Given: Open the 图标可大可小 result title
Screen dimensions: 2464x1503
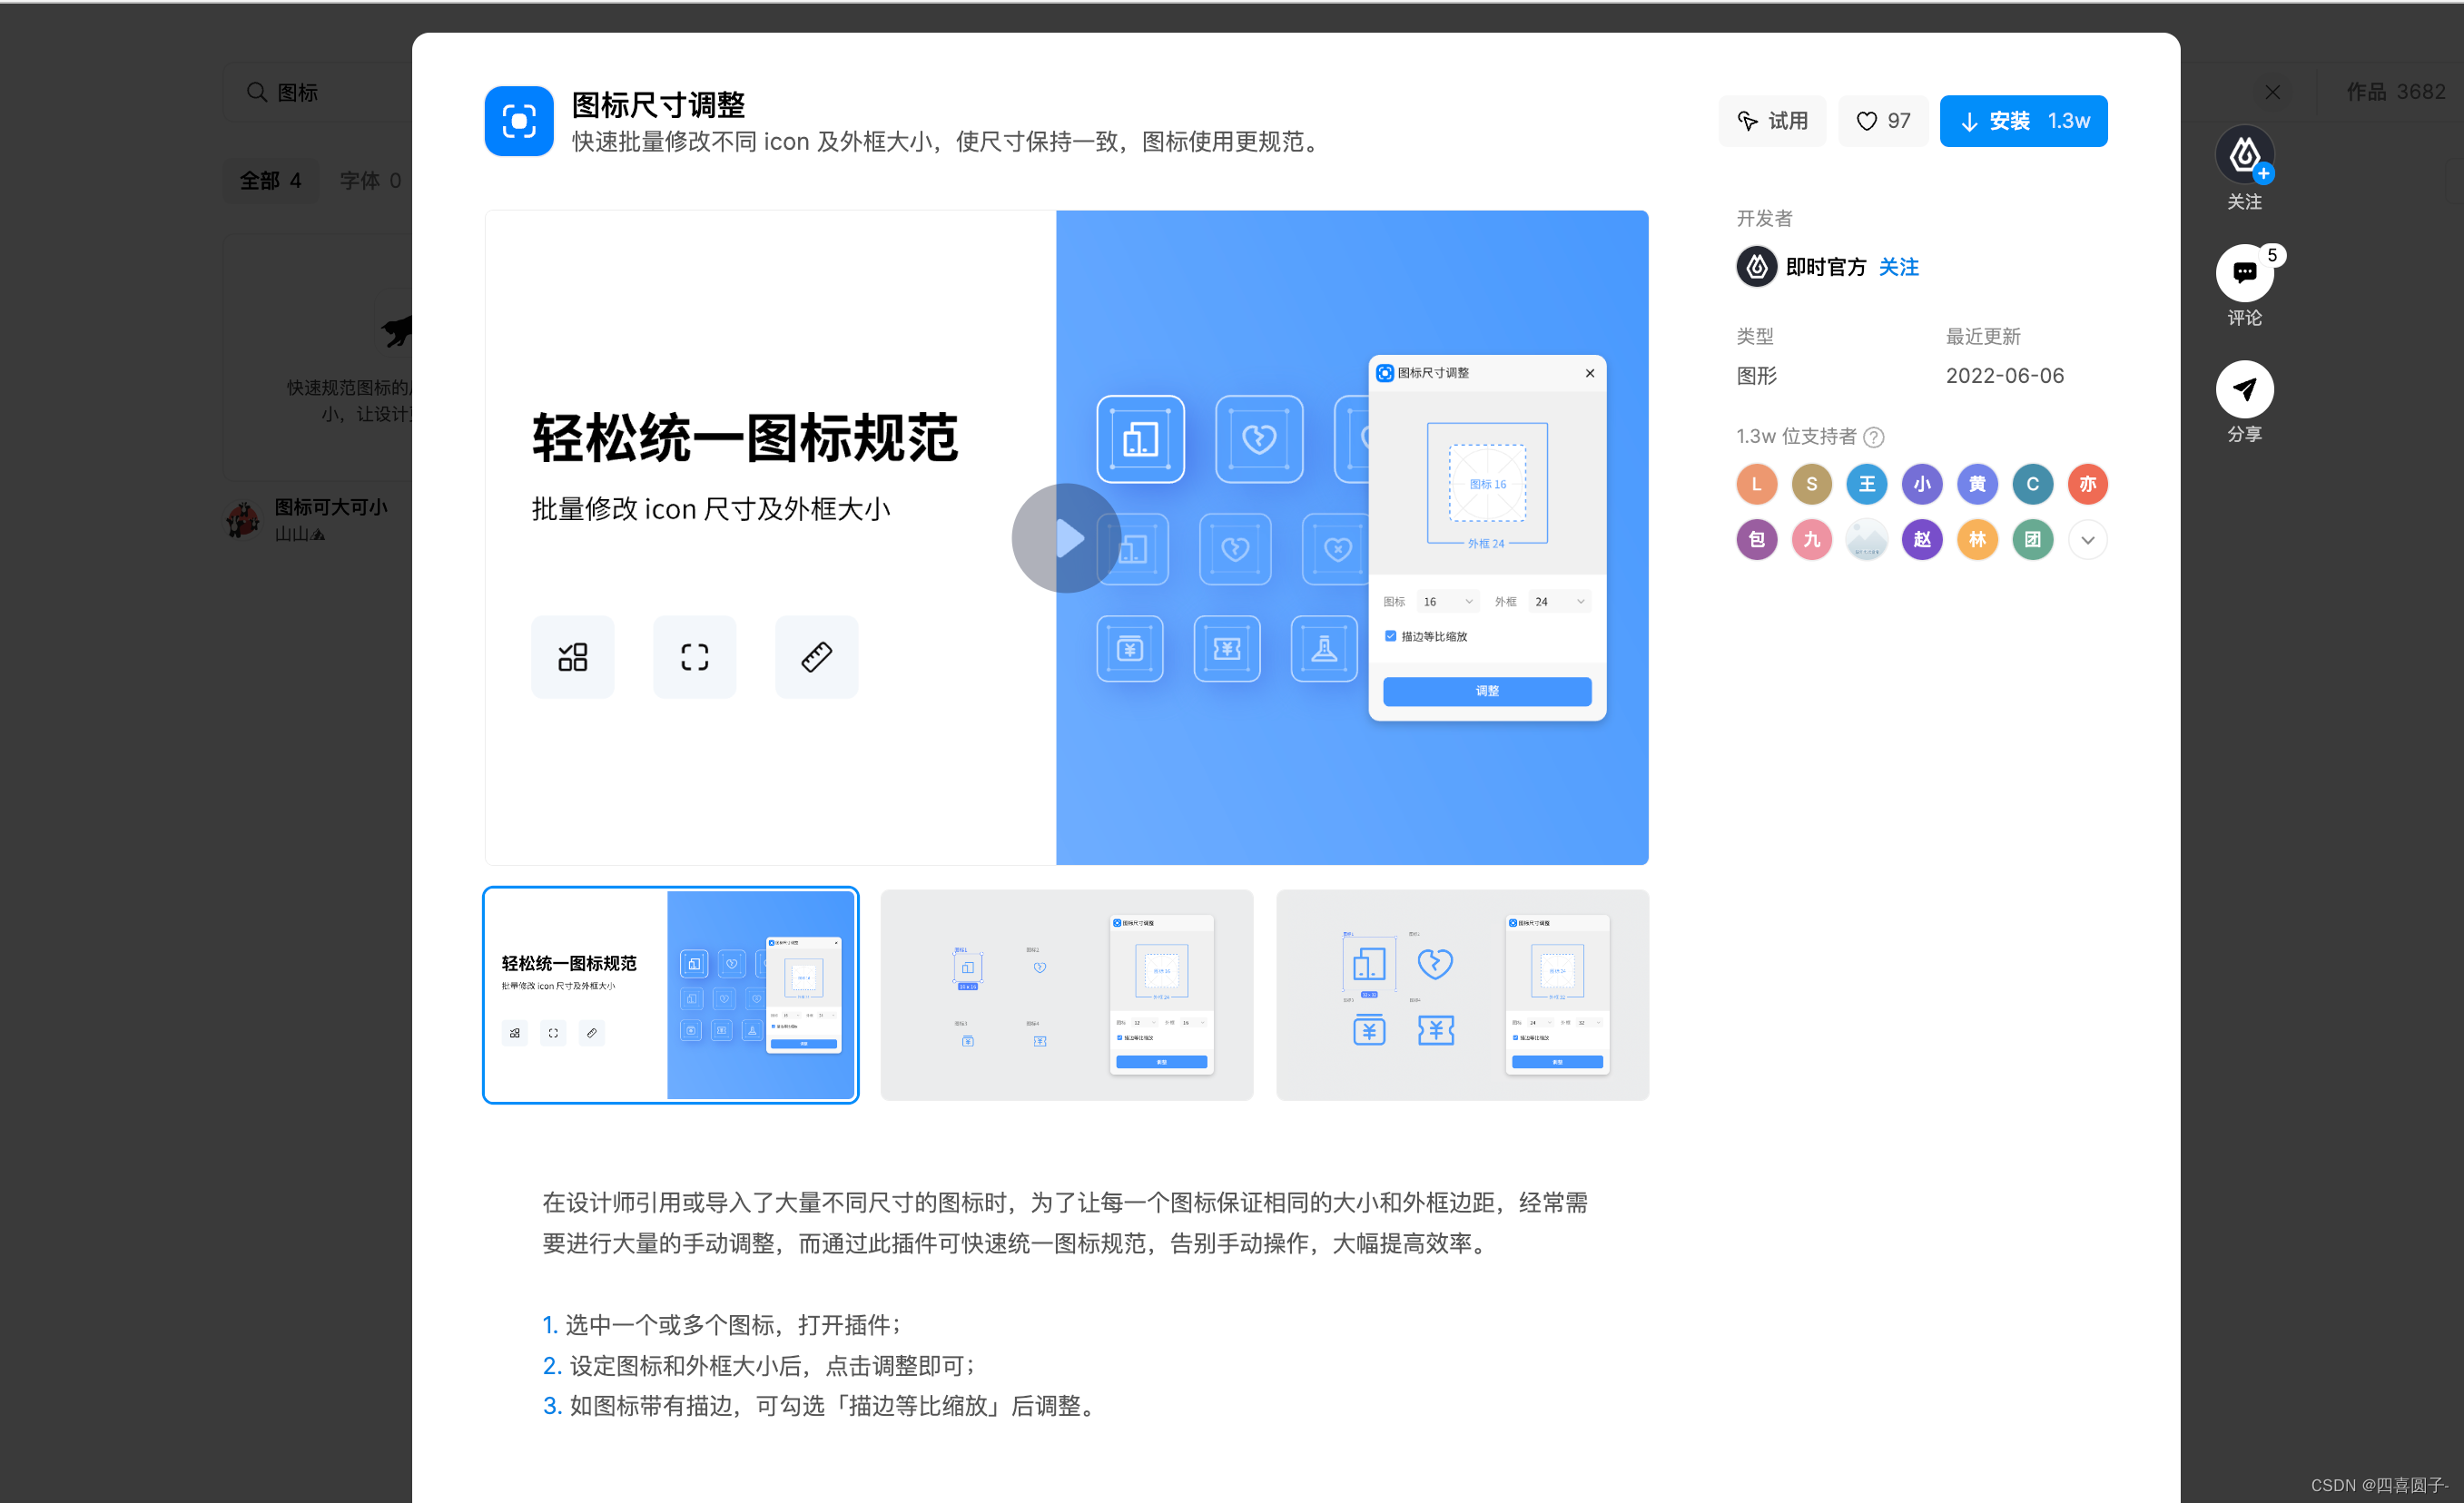Looking at the screenshot, I should (x=331, y=507).
